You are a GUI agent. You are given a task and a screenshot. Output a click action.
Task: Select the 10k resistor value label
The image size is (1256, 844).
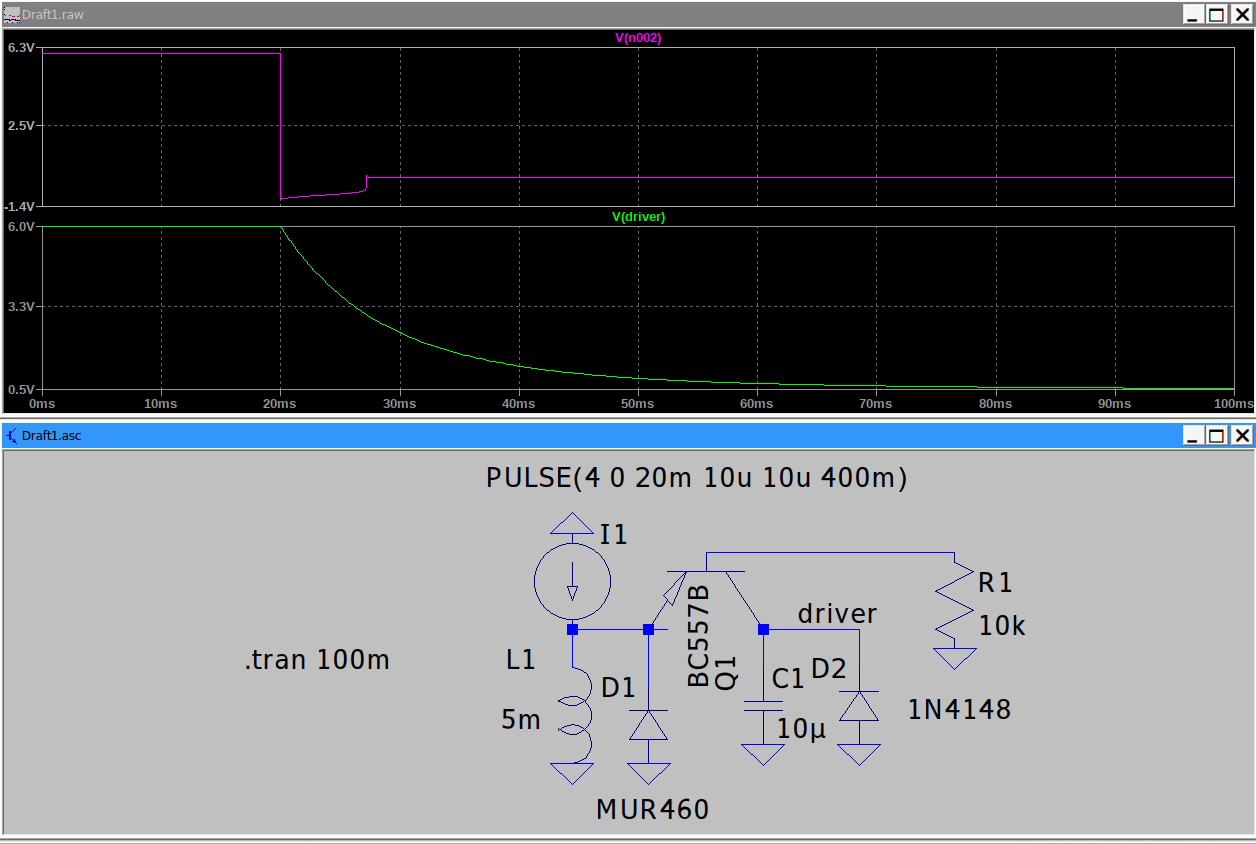pos(1002,627)
